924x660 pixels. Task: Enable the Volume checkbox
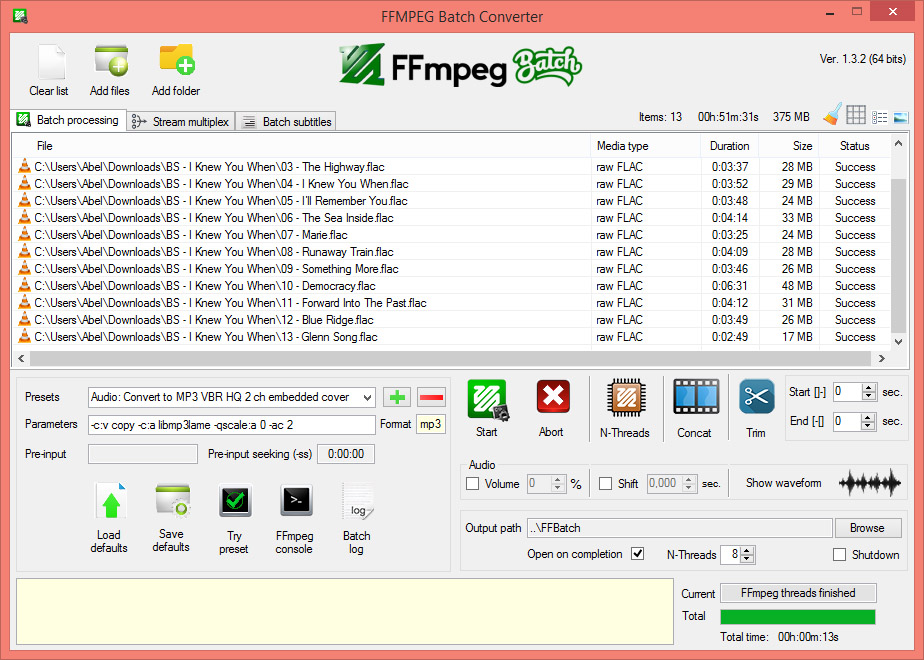click(472, 484)
